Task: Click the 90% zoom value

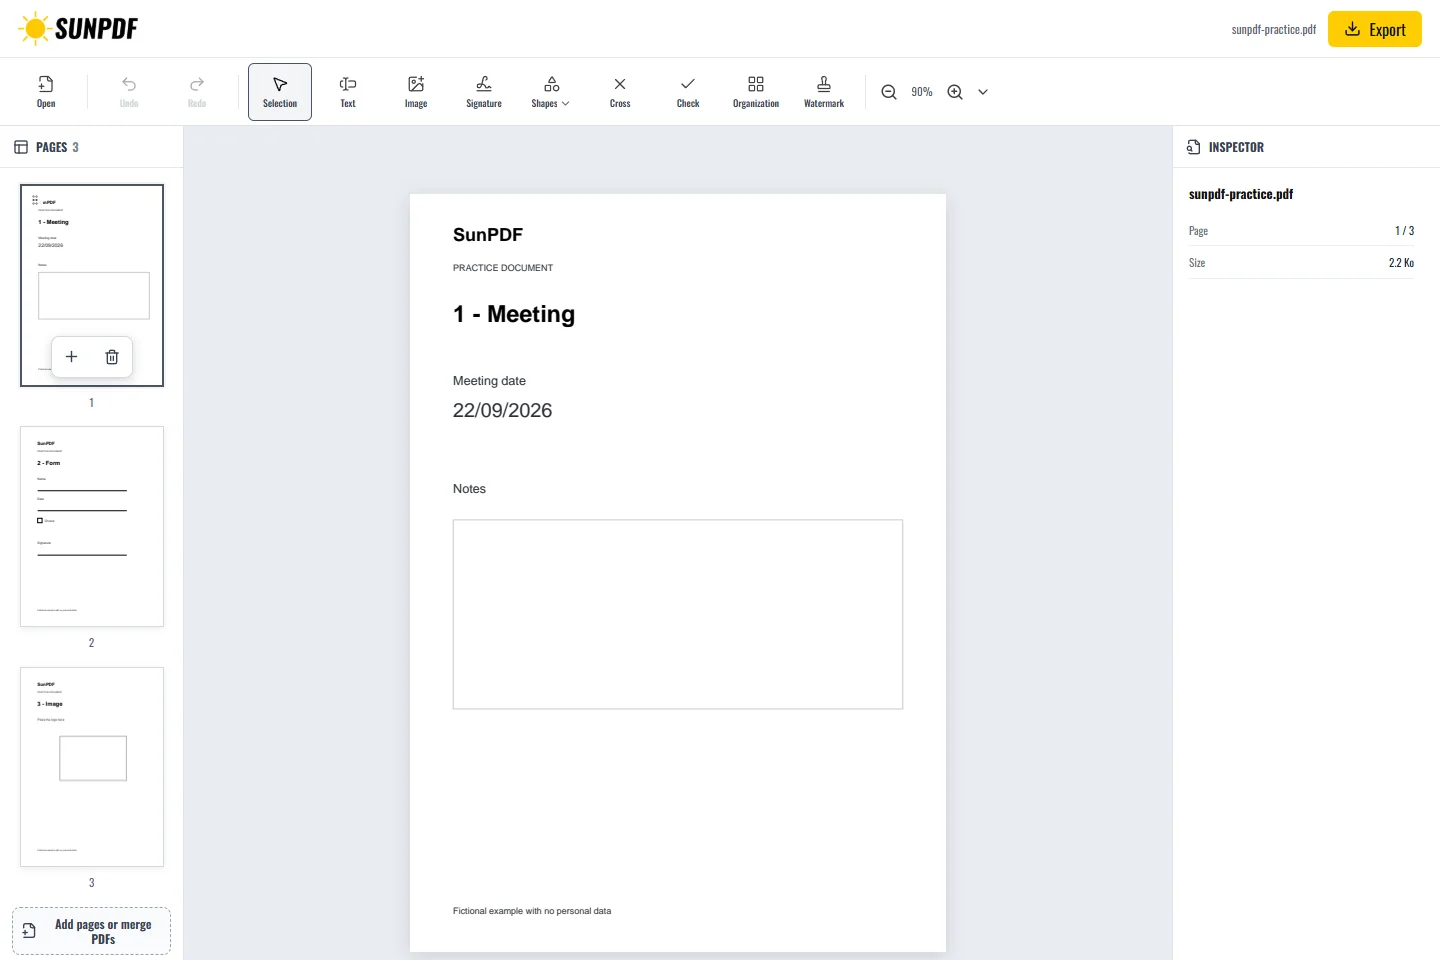Action: coord(922,92)
